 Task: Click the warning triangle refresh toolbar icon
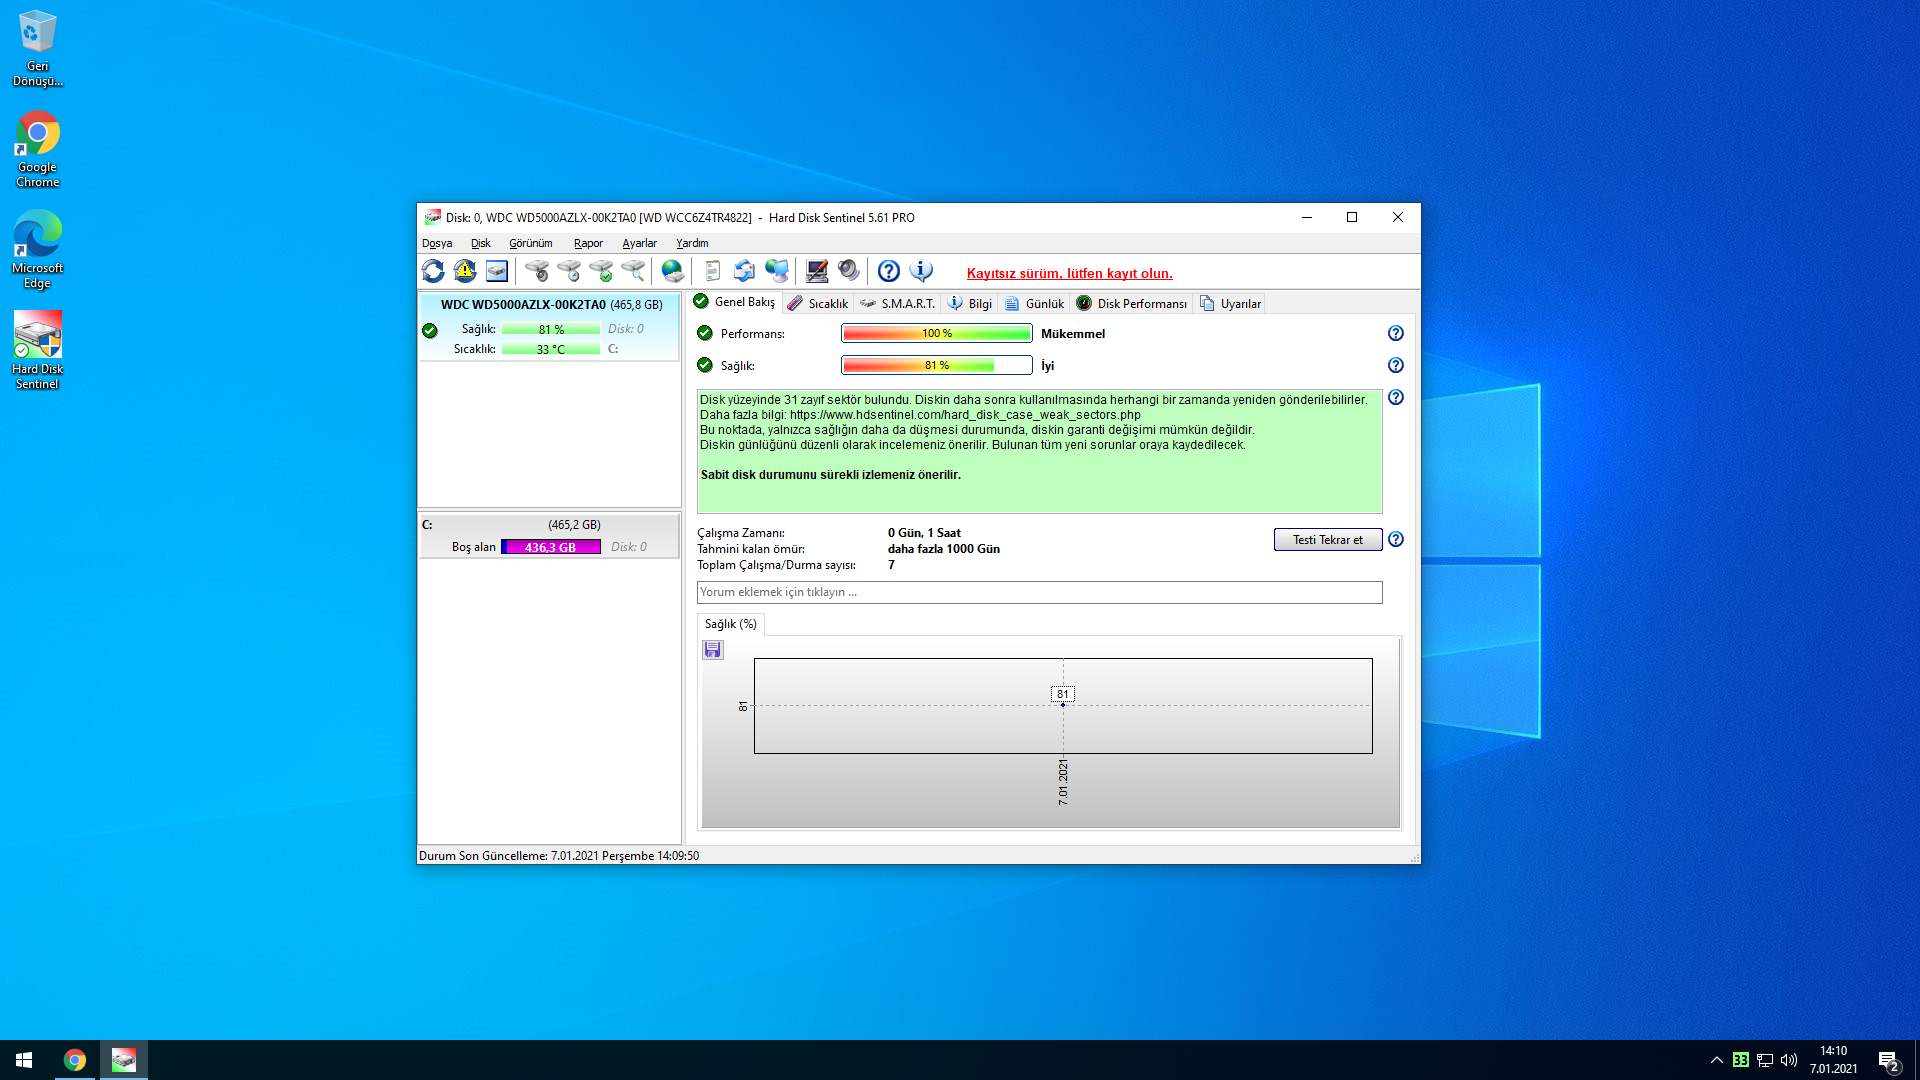click(x=465, y=271)
